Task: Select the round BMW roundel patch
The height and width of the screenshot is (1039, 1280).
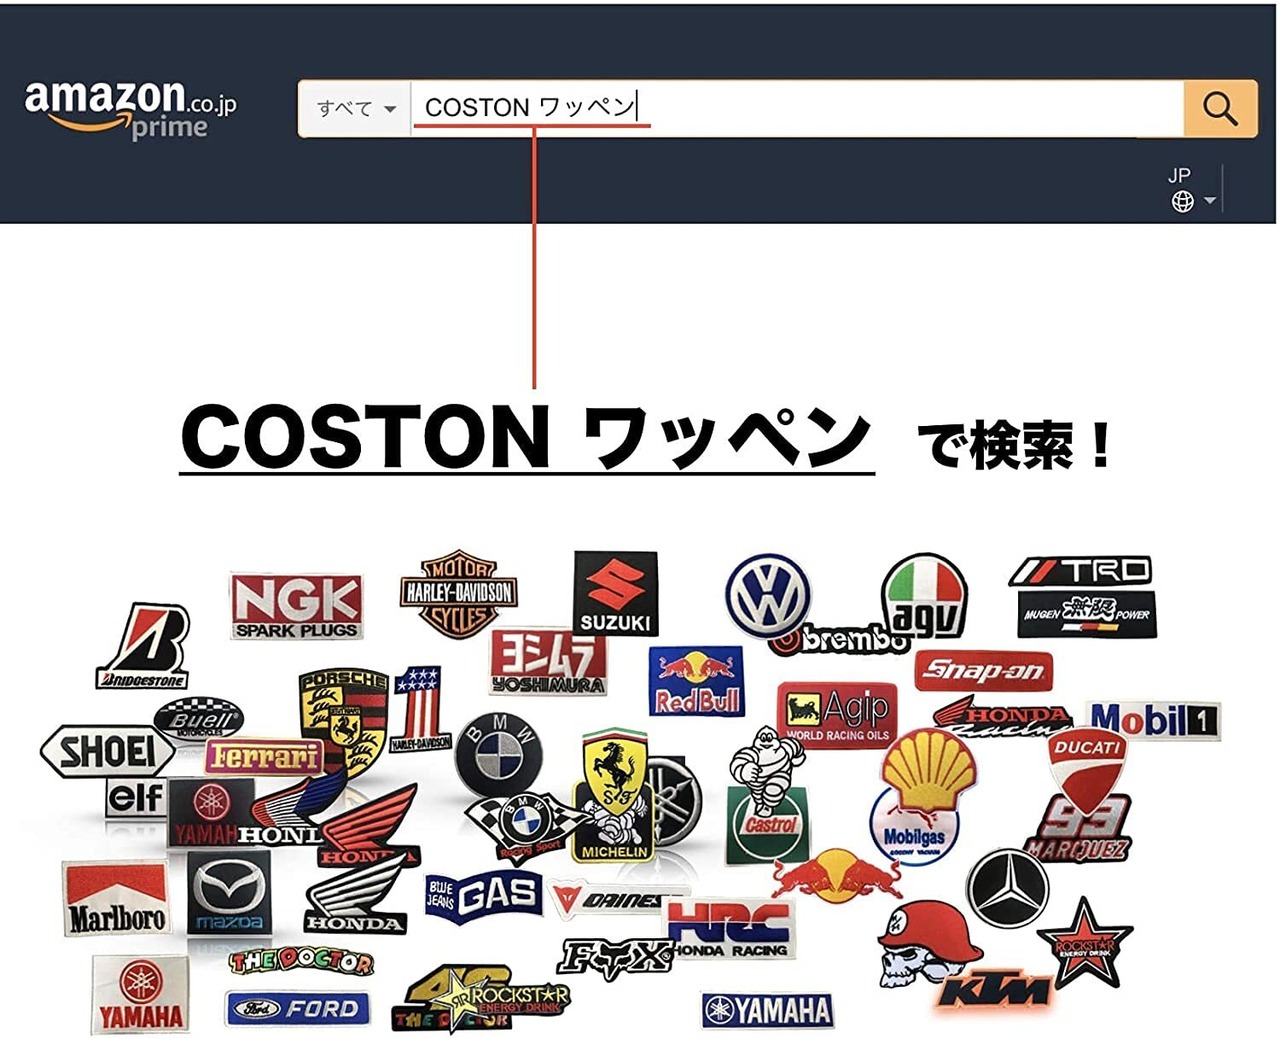Action: 499,754
